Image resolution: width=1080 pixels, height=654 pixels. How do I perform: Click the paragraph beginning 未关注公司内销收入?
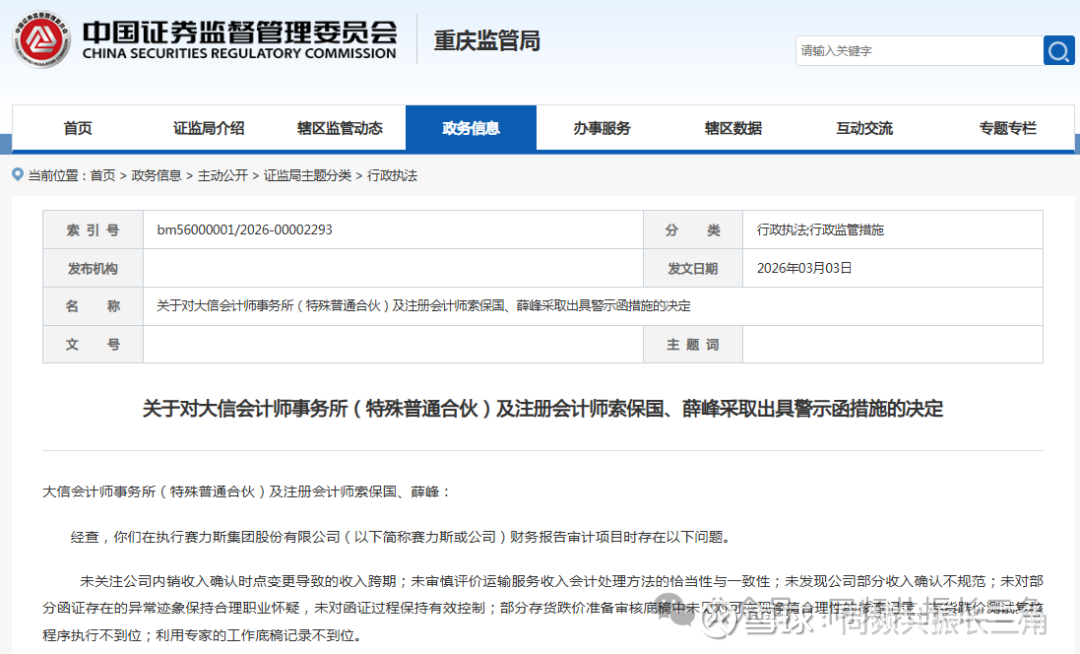(x=543, y=608)
